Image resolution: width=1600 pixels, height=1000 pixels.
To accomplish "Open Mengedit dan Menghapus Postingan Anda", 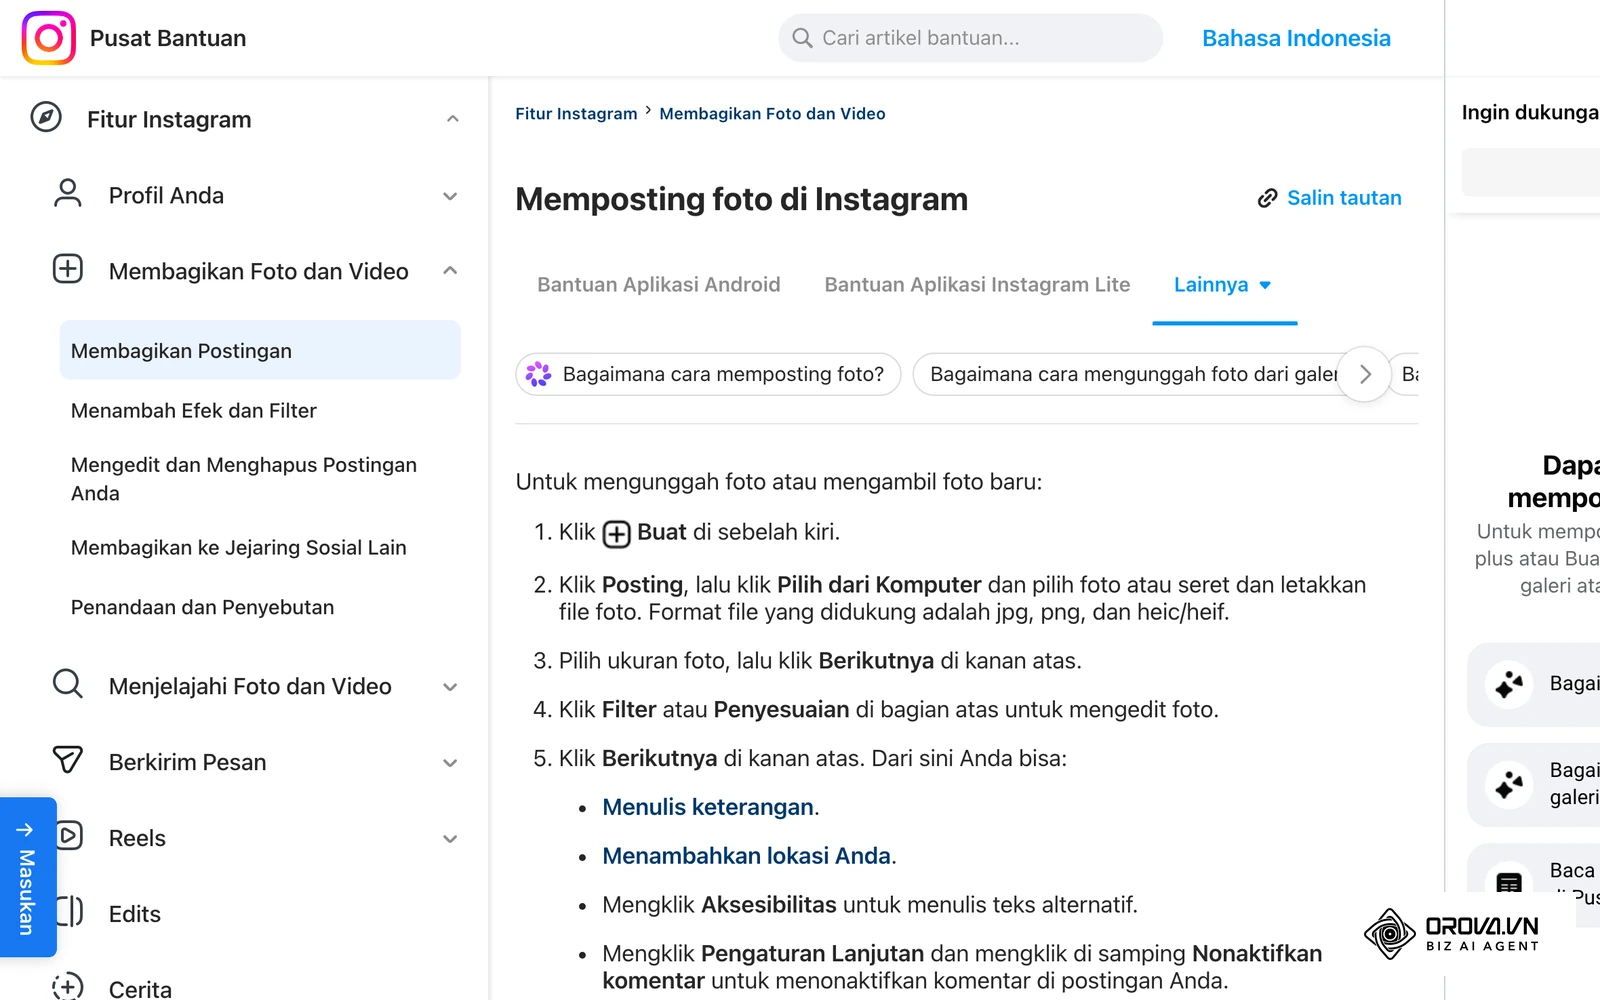I will tap(244, 479).
